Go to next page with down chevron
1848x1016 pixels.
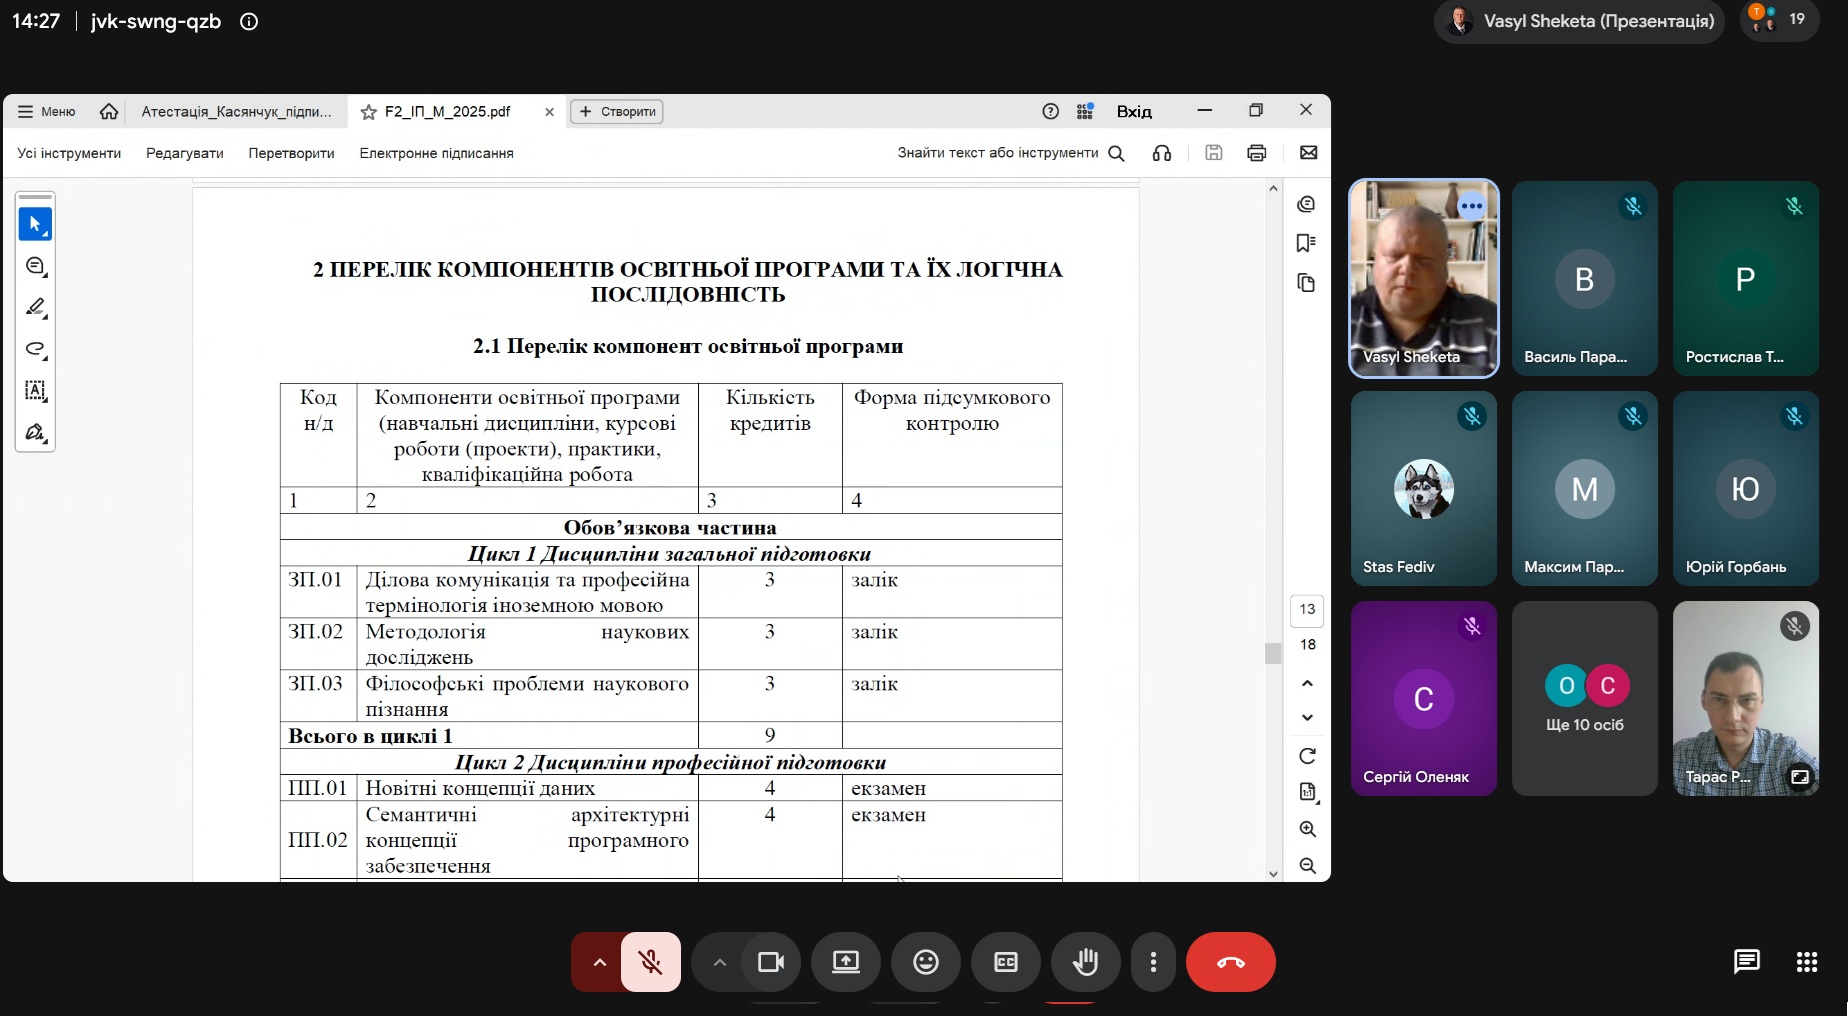[x=1307, y=718]
